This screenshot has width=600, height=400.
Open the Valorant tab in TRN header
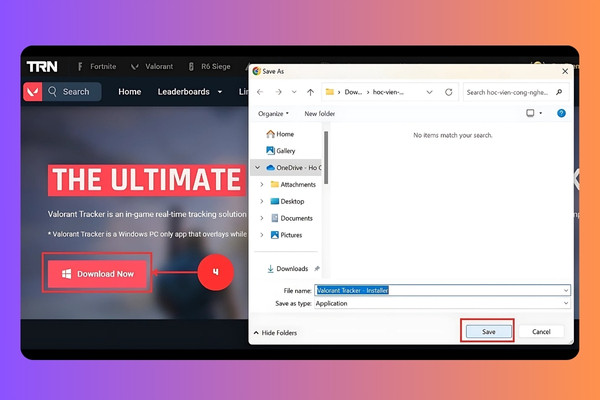(152, 67)
